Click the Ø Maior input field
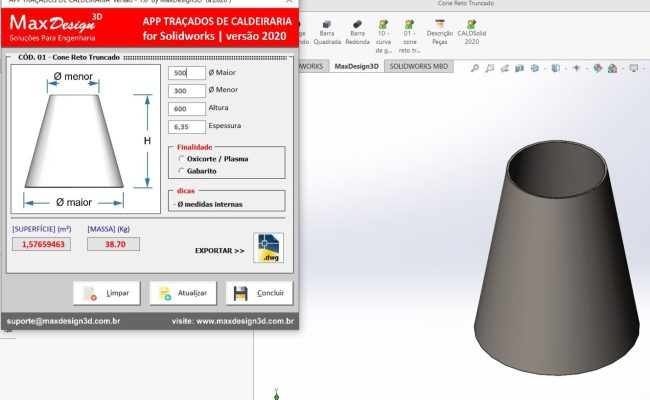 (188, 73)
